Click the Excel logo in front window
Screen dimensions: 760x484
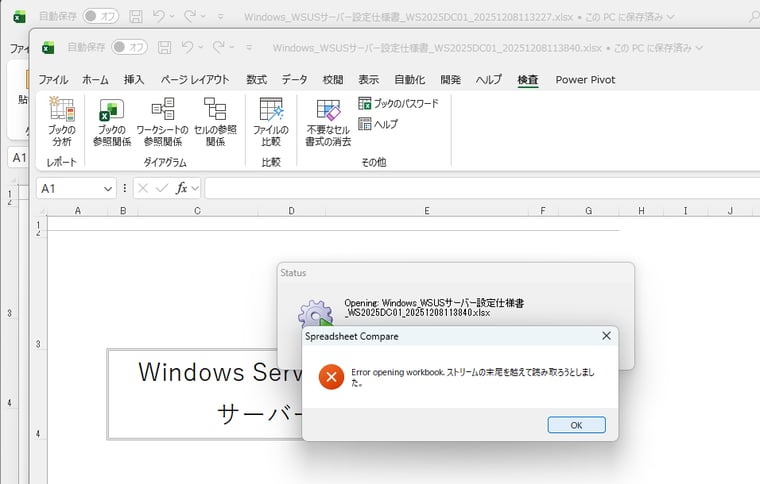[x=48, y=47]
